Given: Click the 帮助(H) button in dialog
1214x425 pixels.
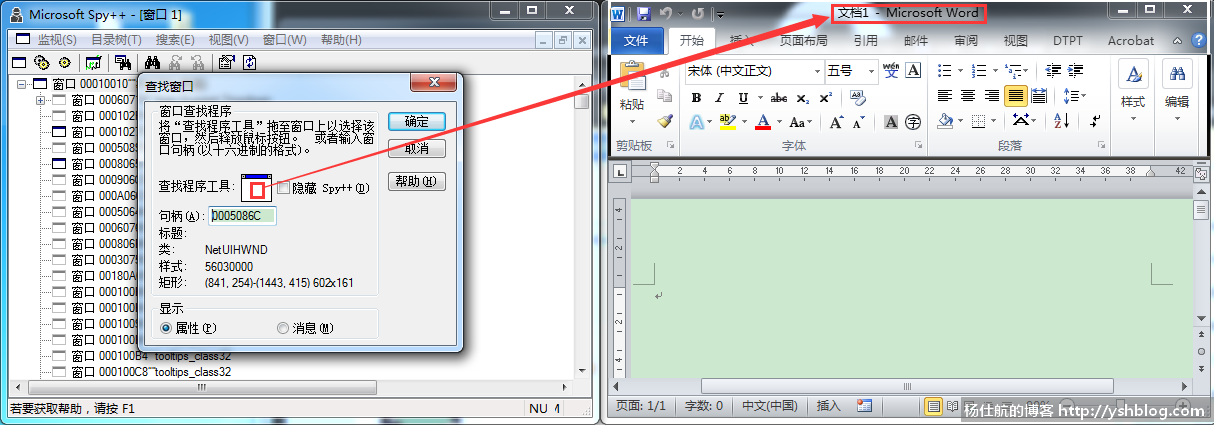Looking at the screenshot, I should (x=417, y=181).
